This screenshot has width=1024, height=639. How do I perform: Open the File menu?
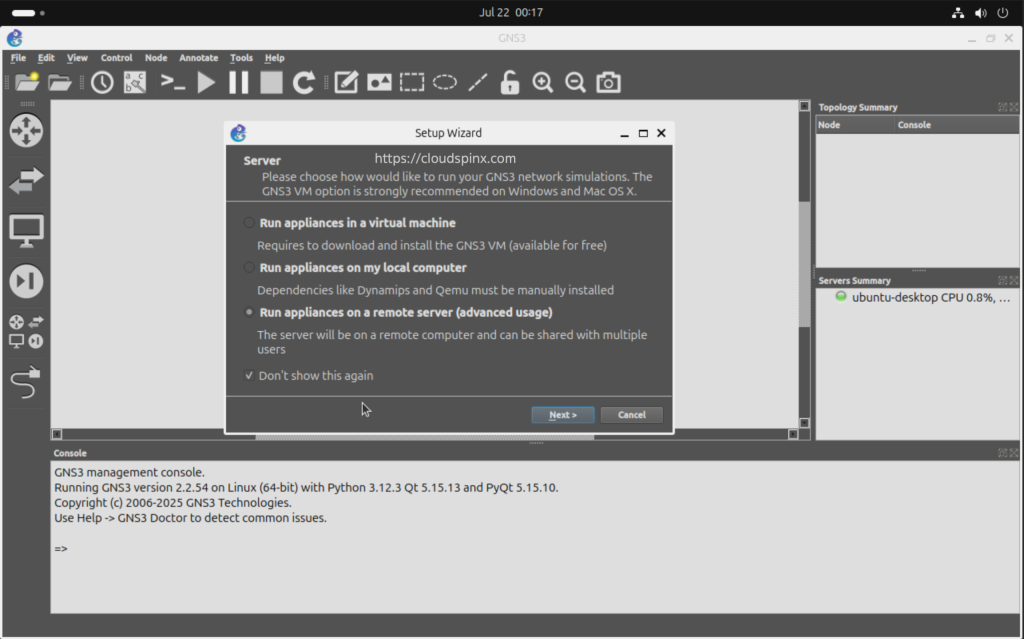[x=17, y=58]
